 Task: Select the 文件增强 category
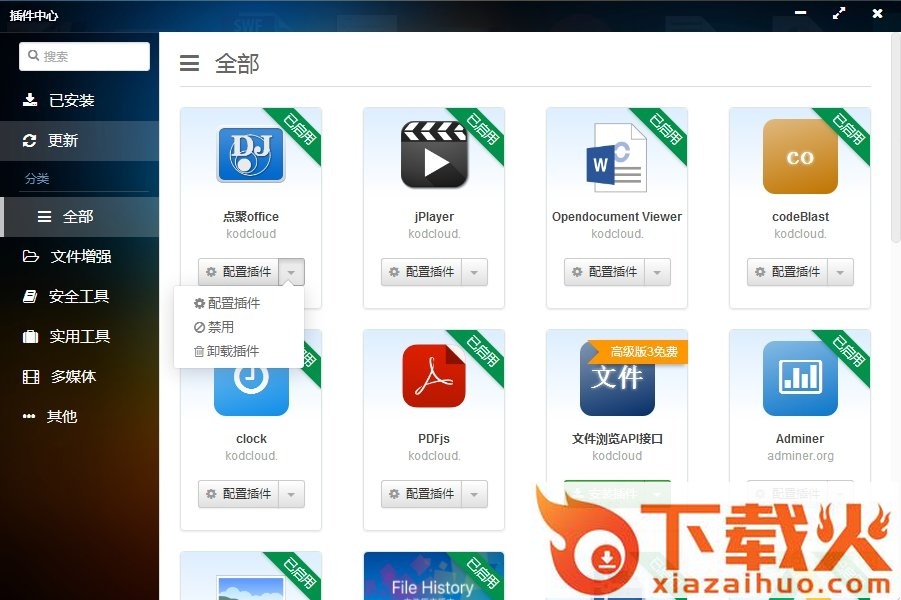click(79, 256)
